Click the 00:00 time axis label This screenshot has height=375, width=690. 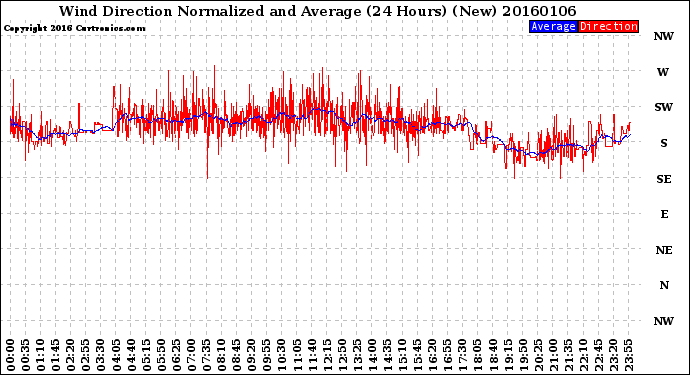[x=11, y=355]
